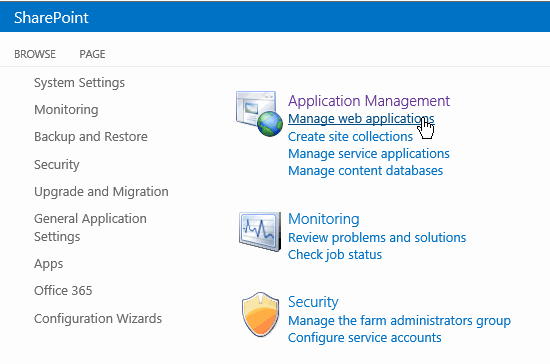Open Manage content databases link
The height and width of the screenshot is (364, 550).
(365, 171)
